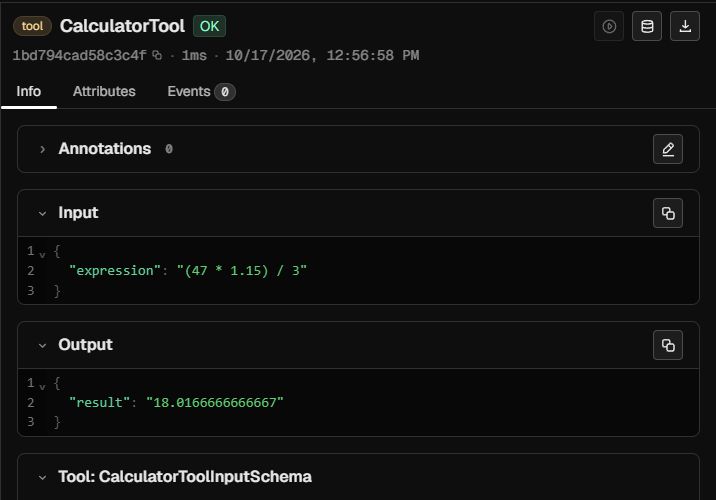Copy the Input section contents
Image resolution: width=716 pixels, height=500 pixels.
coord(668,213)
